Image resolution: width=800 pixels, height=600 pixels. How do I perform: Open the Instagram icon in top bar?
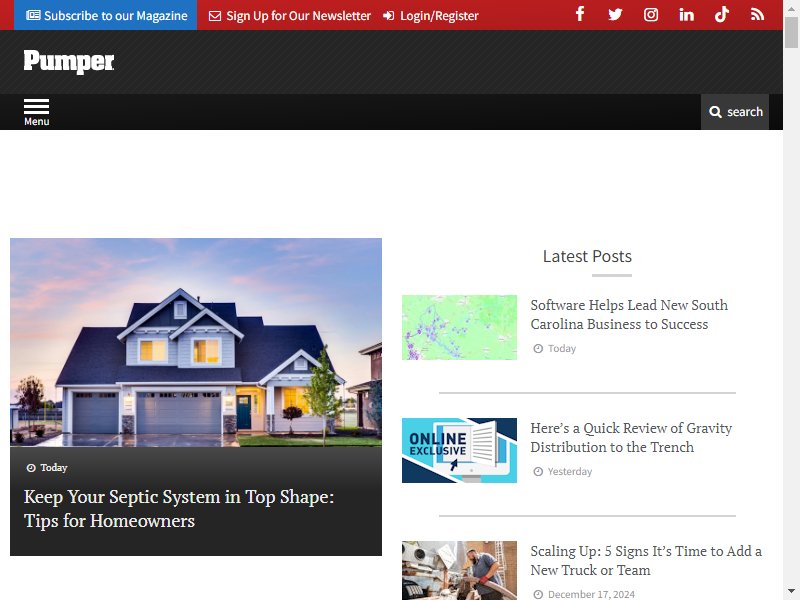pyautogui.click(x=651, y=15)
